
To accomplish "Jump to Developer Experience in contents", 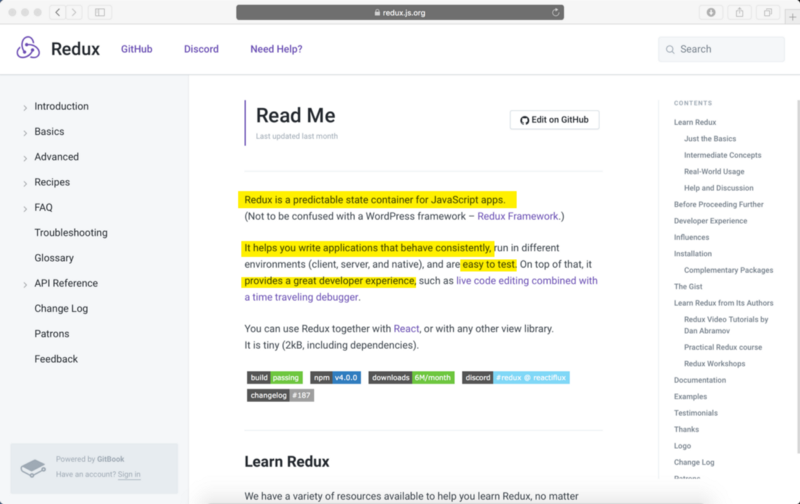I will pos(710,221).
